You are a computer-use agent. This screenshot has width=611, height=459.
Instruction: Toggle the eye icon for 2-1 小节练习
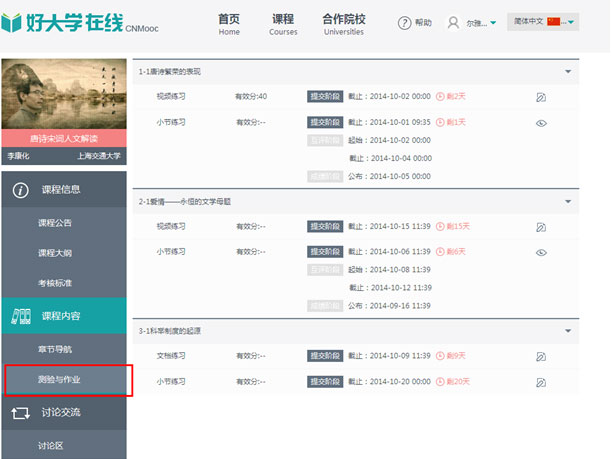coord(541,253)
